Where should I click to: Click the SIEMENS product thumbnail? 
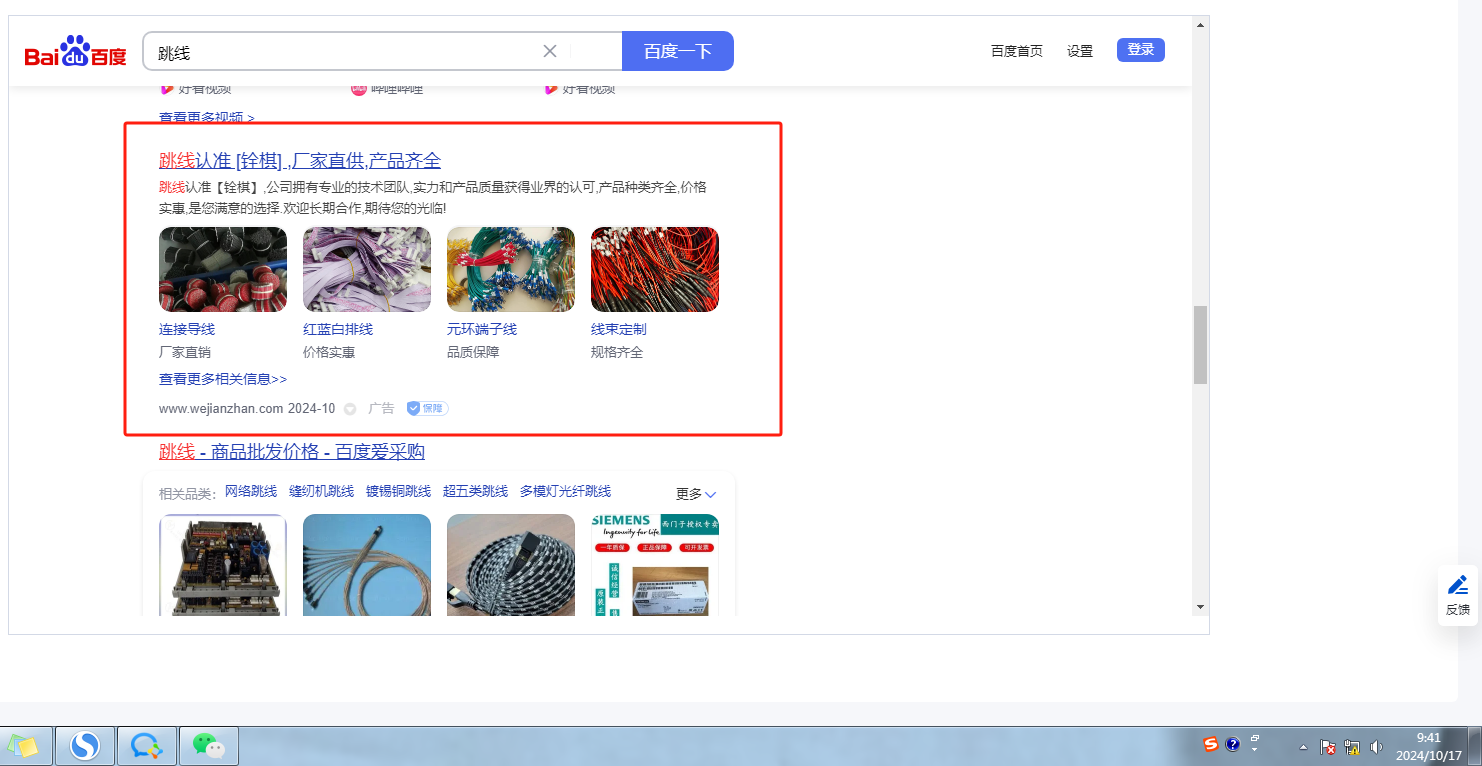pos(655,565)
